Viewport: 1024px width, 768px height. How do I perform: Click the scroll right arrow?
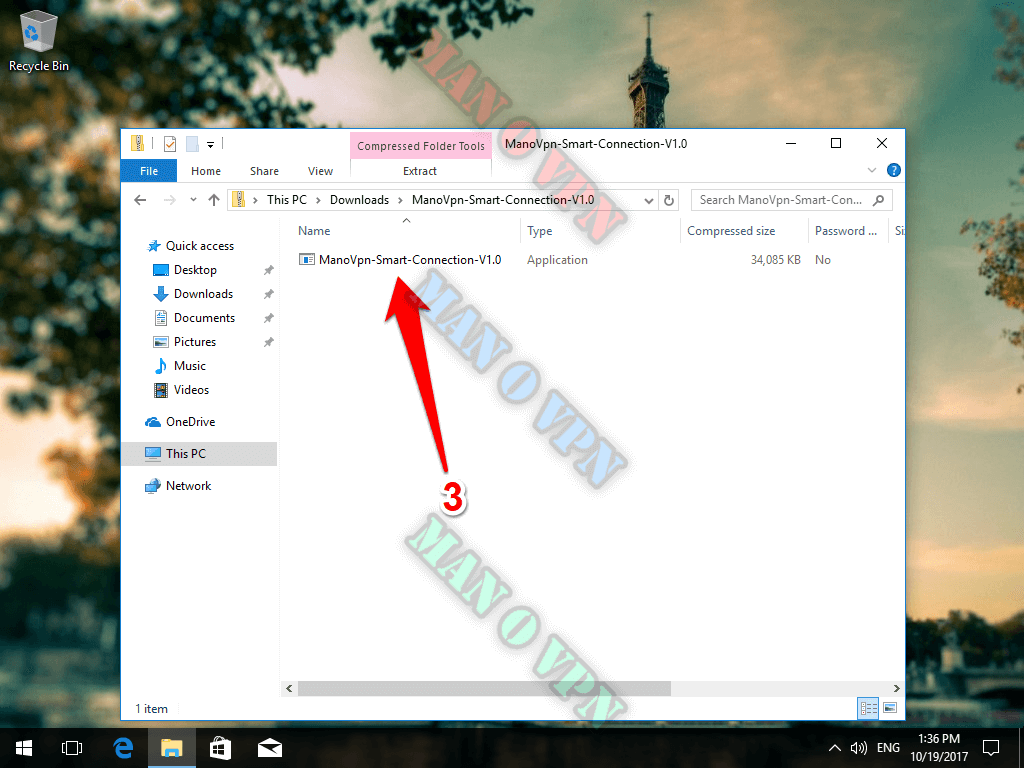(x=897, y=688)
